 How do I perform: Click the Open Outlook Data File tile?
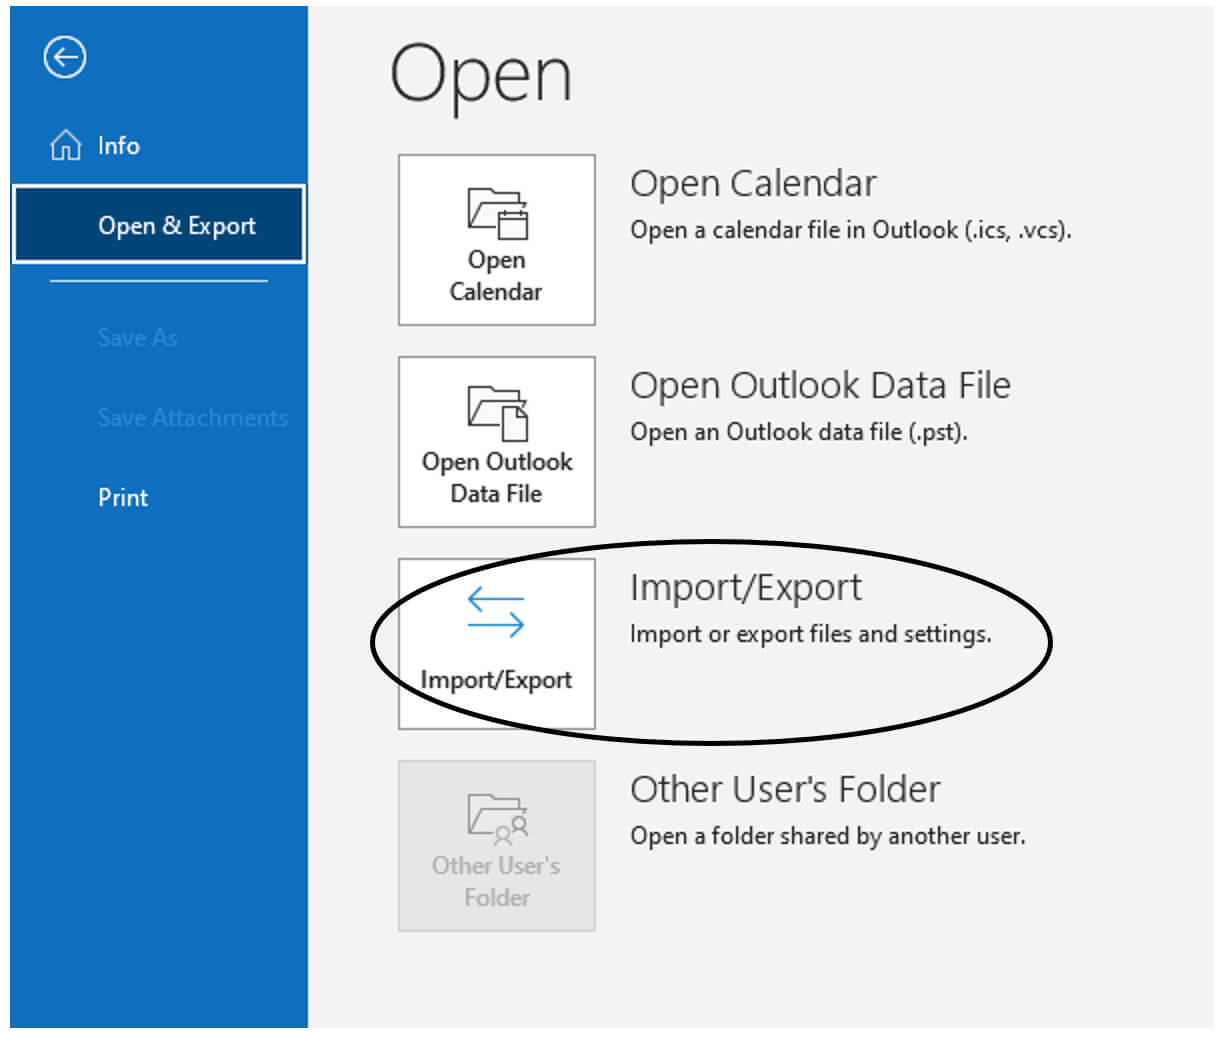coord(496,442)
